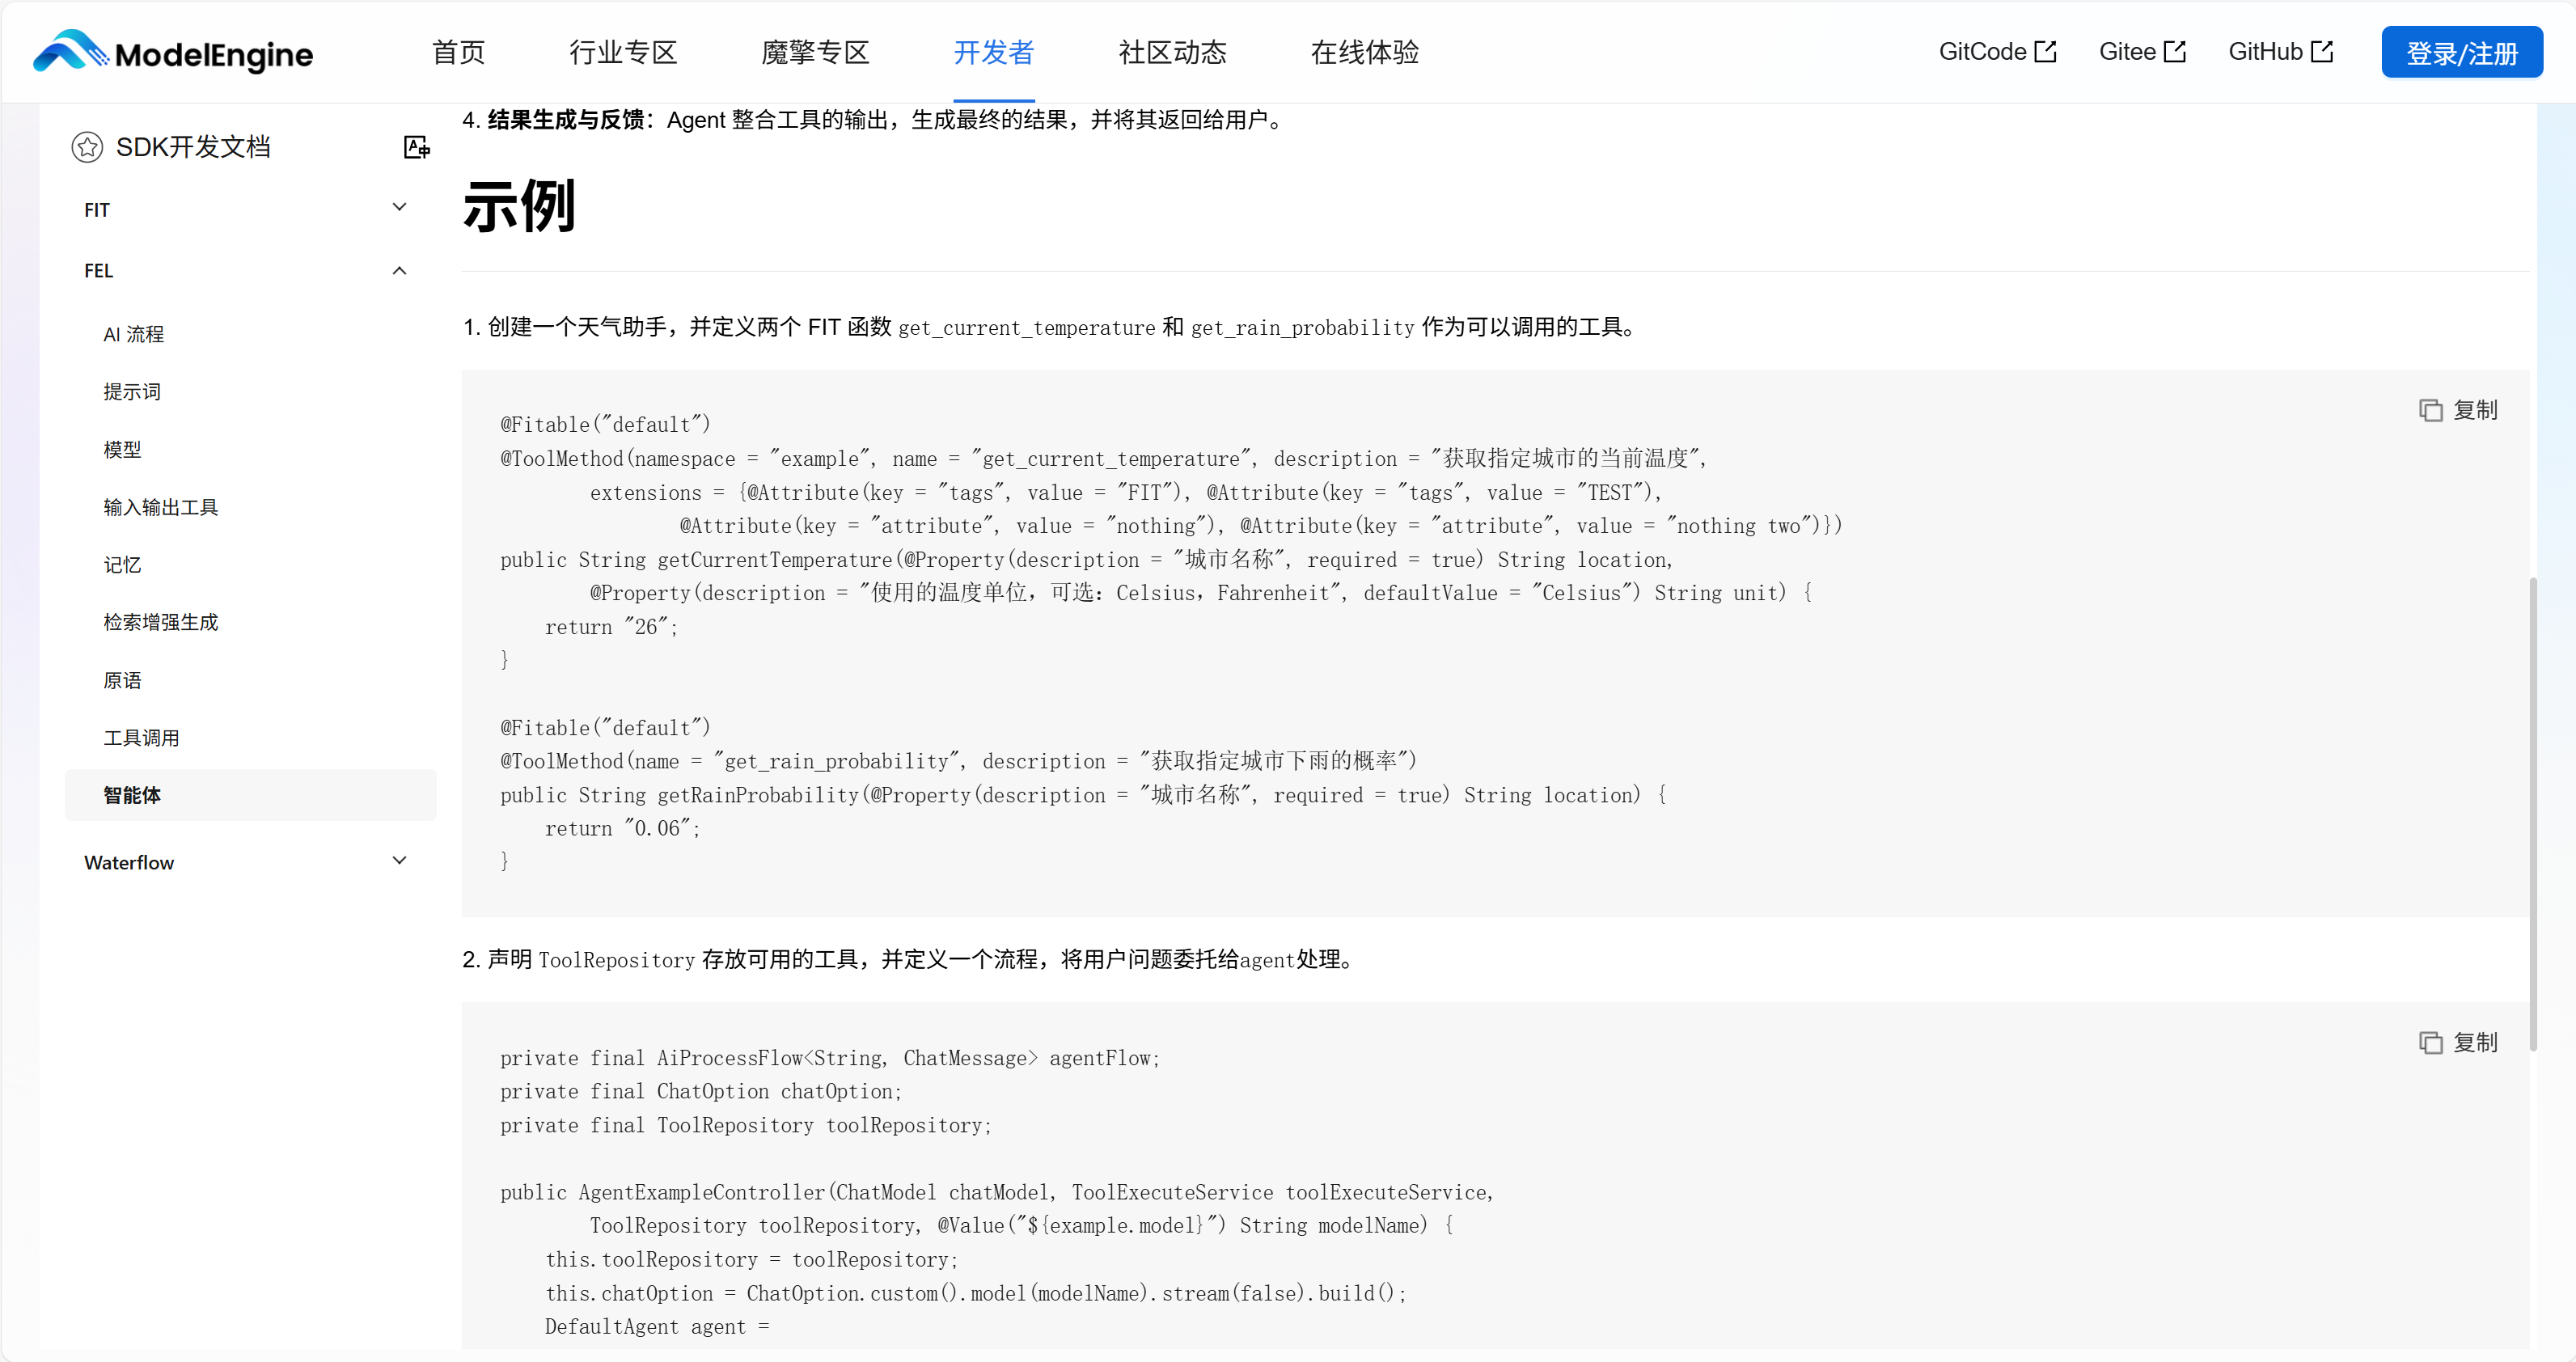Image resolution: width=2576 pixels, height=1362 pixels.
Task: Click the page vertical scrollbar thumb
Action: tap(2534, 814)
